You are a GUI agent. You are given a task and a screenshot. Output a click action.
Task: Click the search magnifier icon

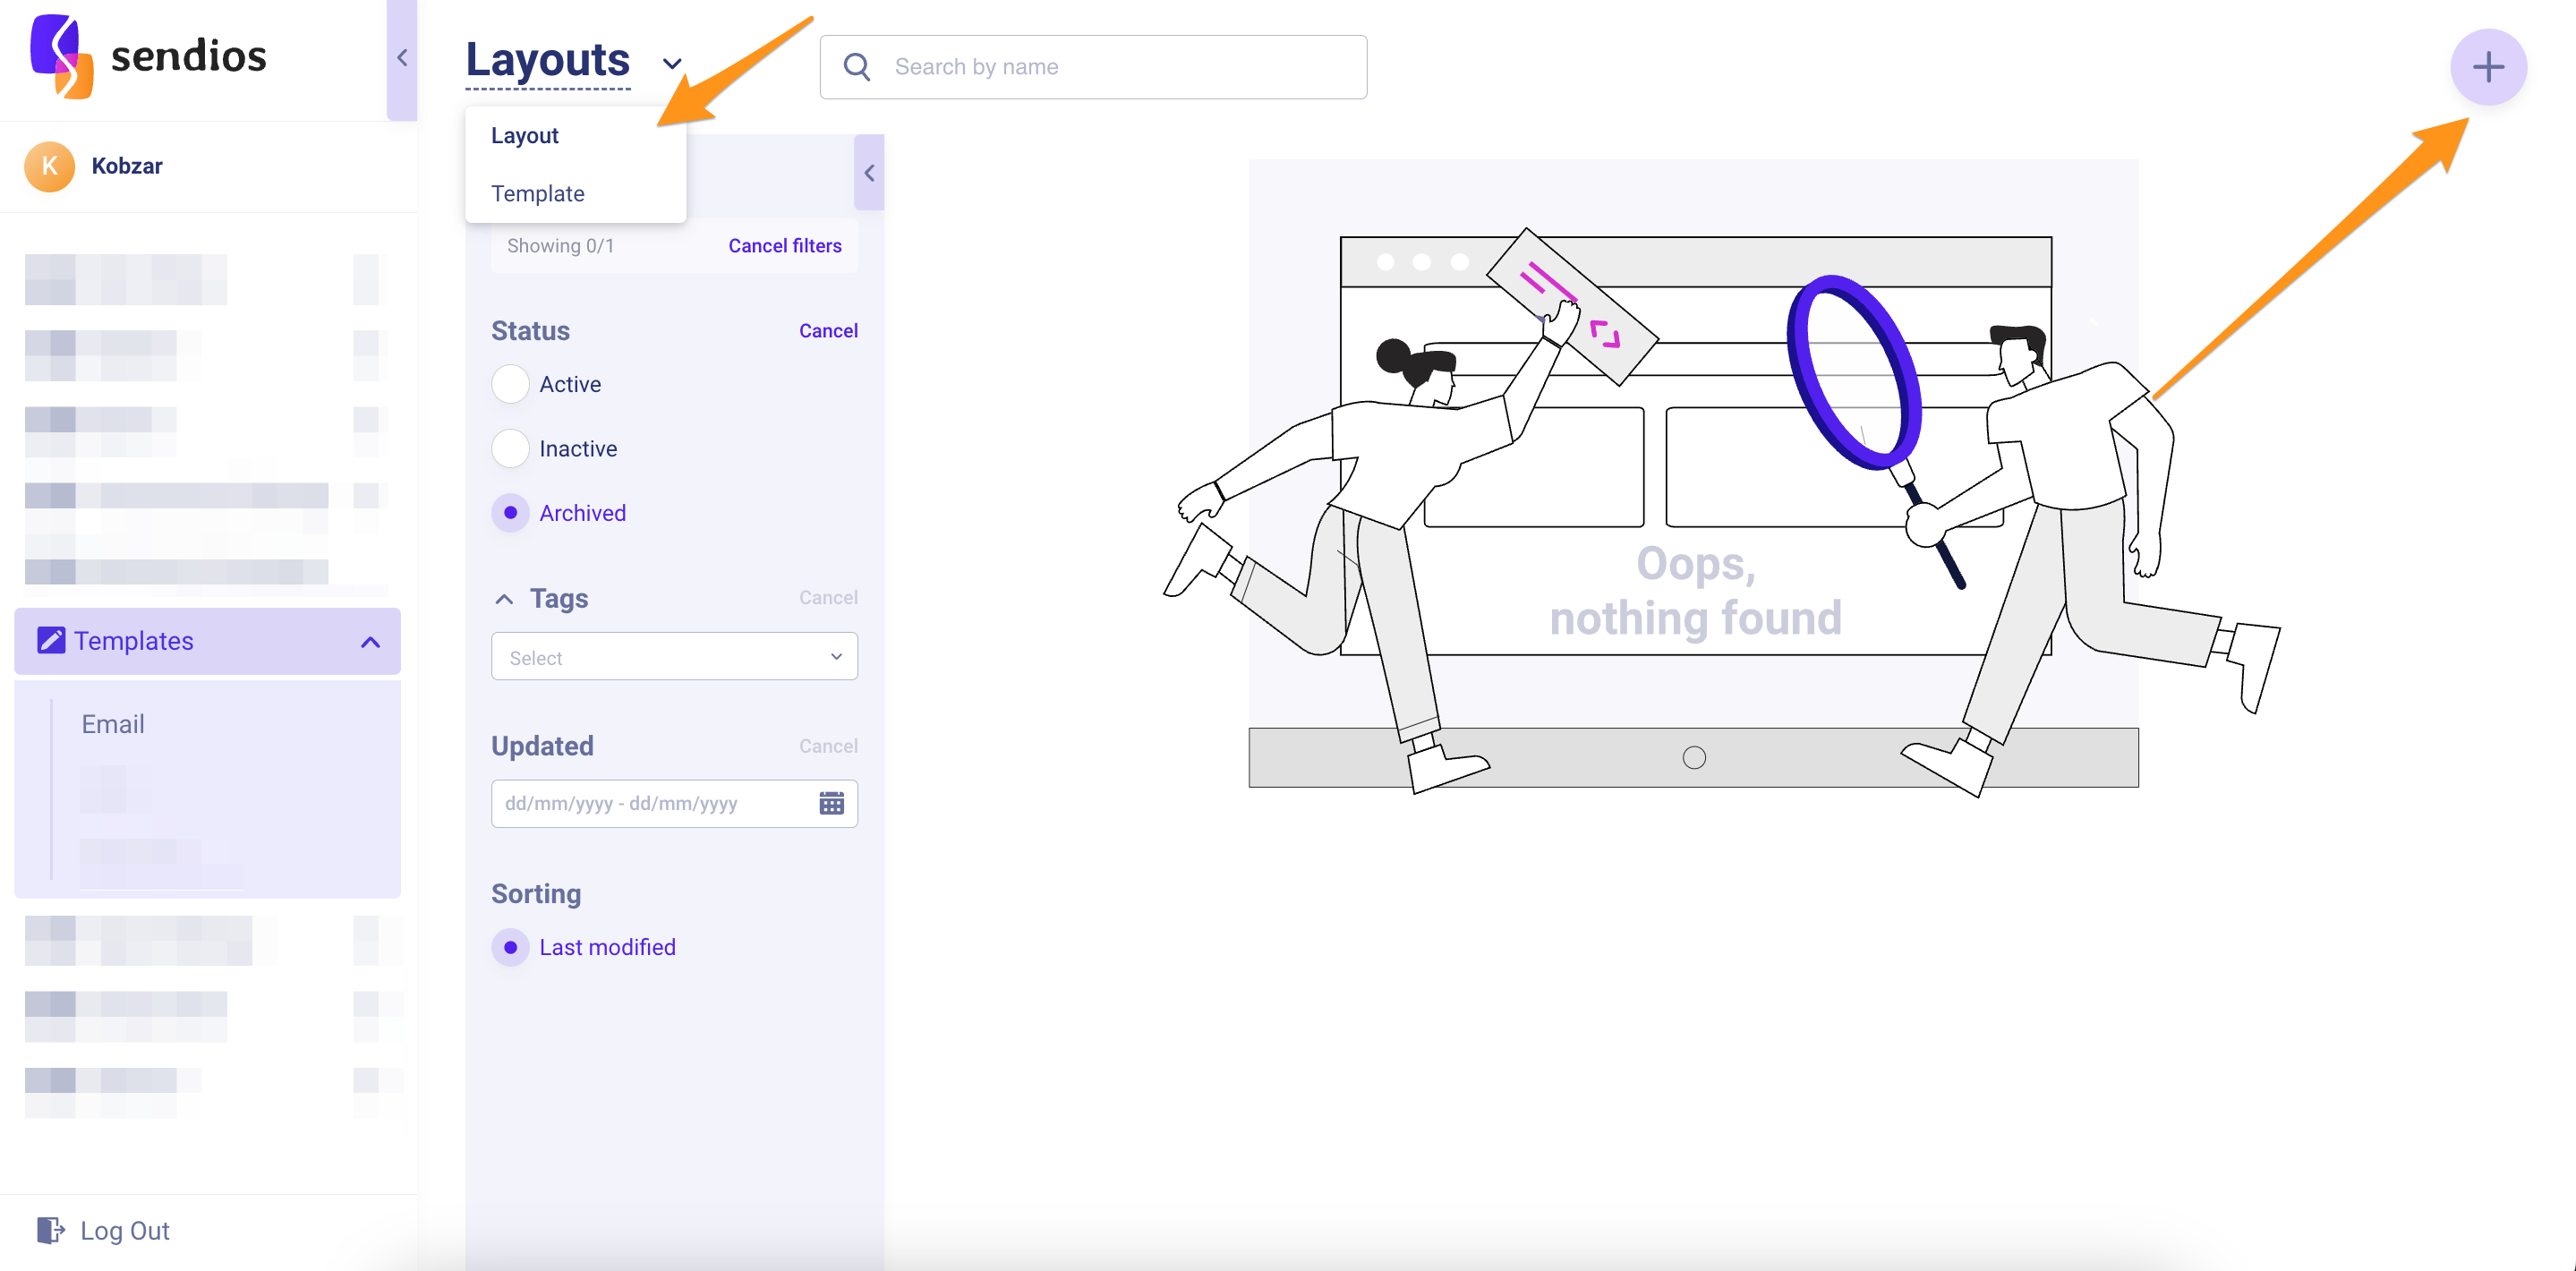point(856,67)
